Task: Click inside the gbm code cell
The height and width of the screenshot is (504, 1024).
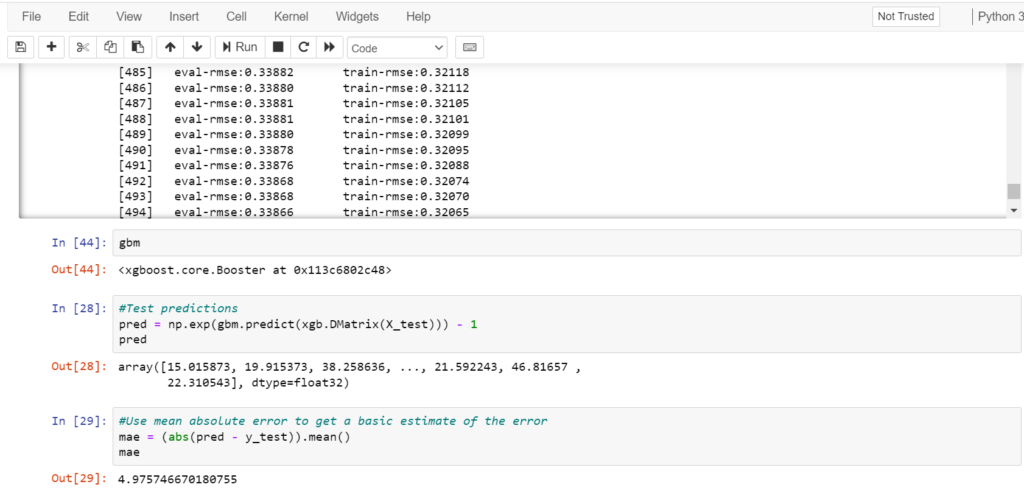Action: pyautogui.click(x=566, y=243)
